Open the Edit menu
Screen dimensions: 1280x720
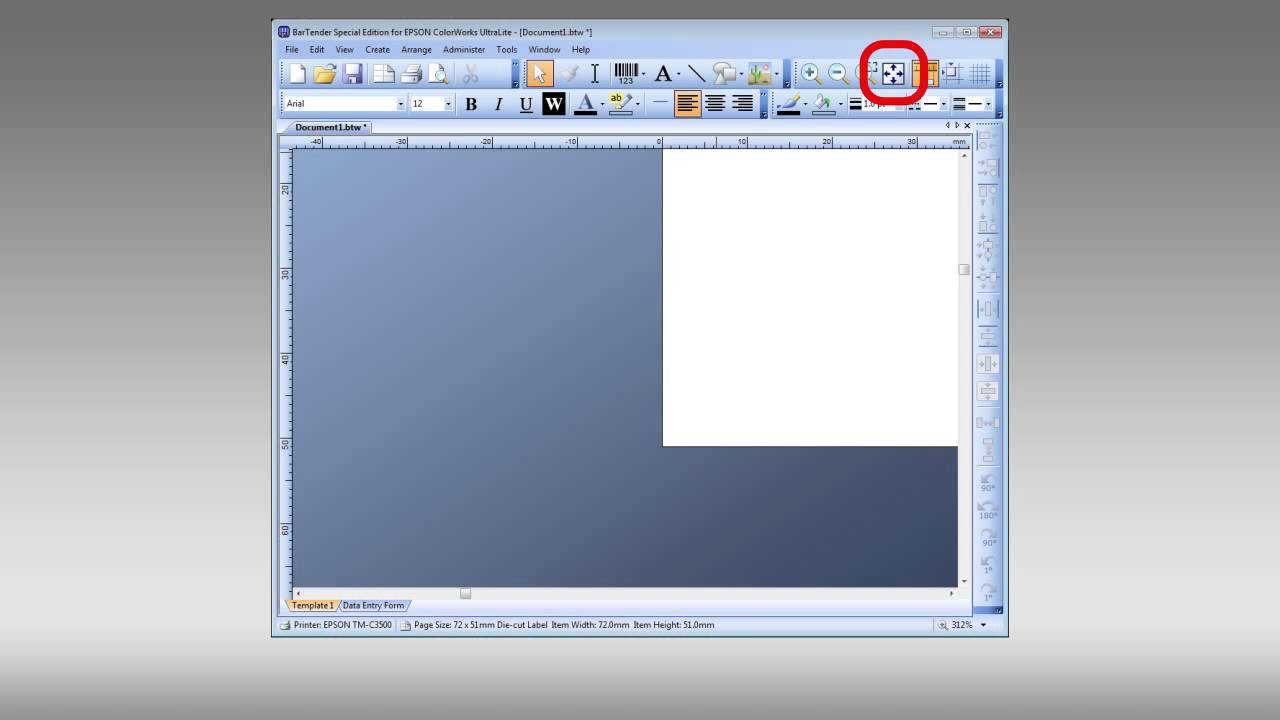click(x=316, y=49)
